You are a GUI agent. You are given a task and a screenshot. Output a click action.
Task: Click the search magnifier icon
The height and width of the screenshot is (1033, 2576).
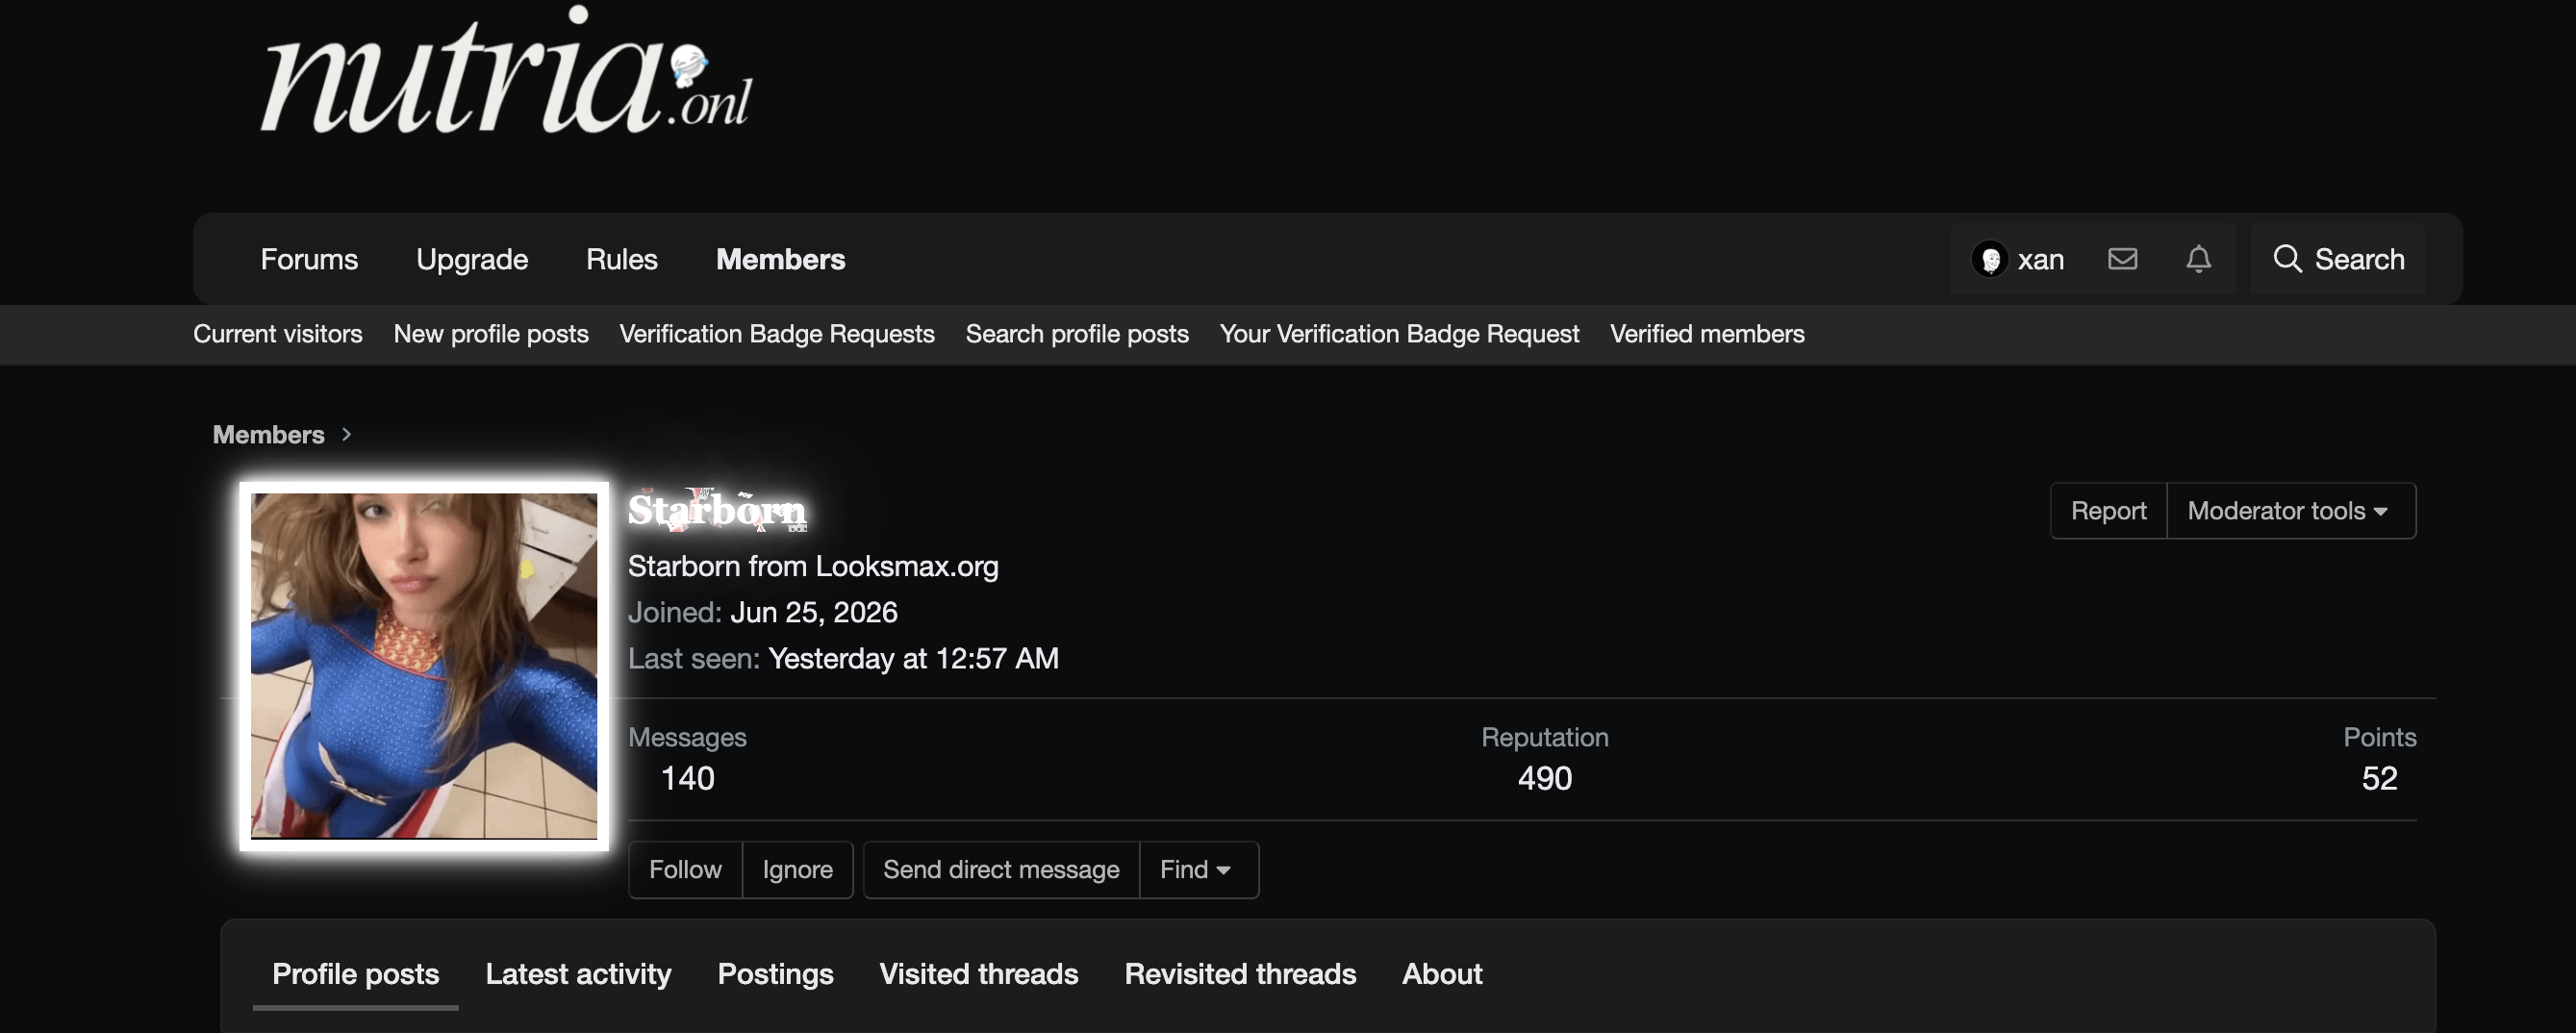pos(2287,259)
